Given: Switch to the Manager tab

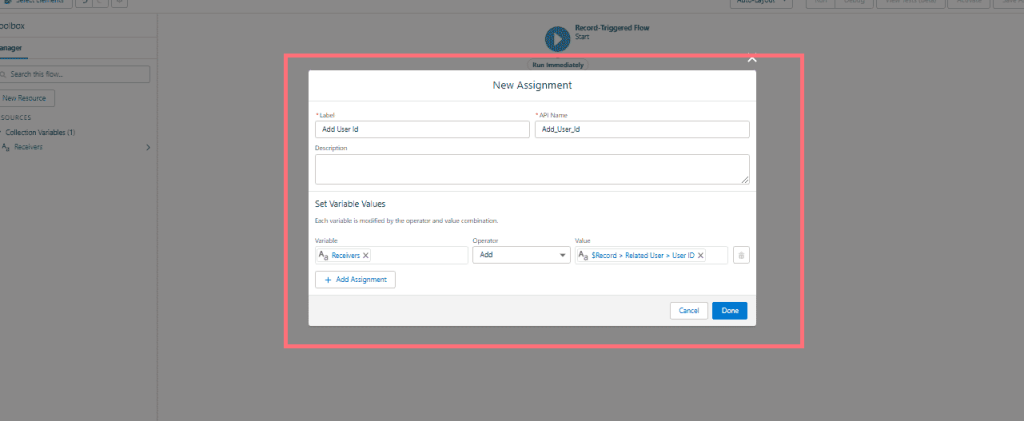Looking at the screenshot, I should [x=12, y=48].
